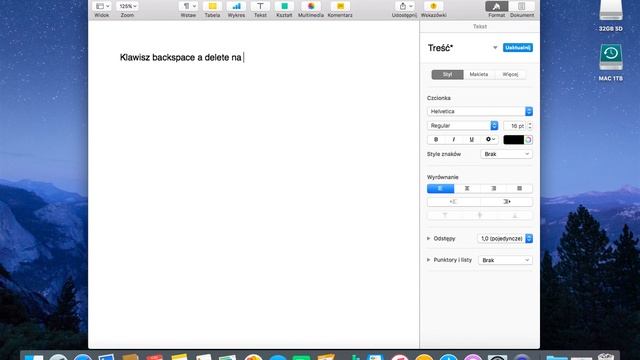Open the 125% Zoom dropdown
This screenshot has height=360, width=640.
tap(127, 6)
